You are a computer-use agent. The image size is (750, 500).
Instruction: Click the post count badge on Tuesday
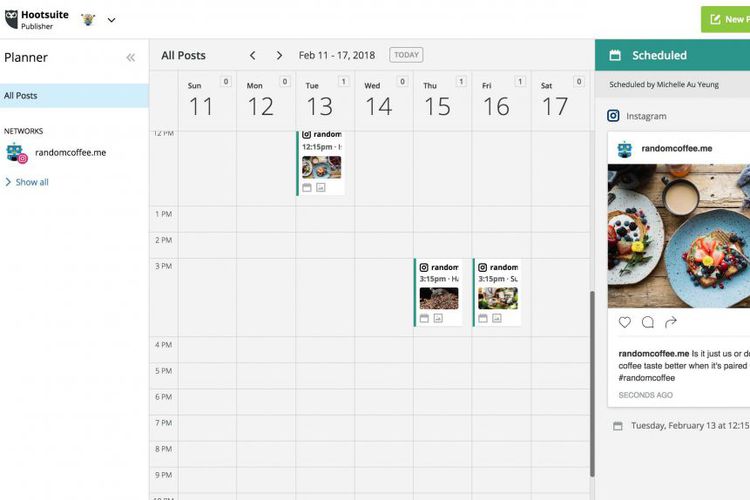(x=343, y=81)
